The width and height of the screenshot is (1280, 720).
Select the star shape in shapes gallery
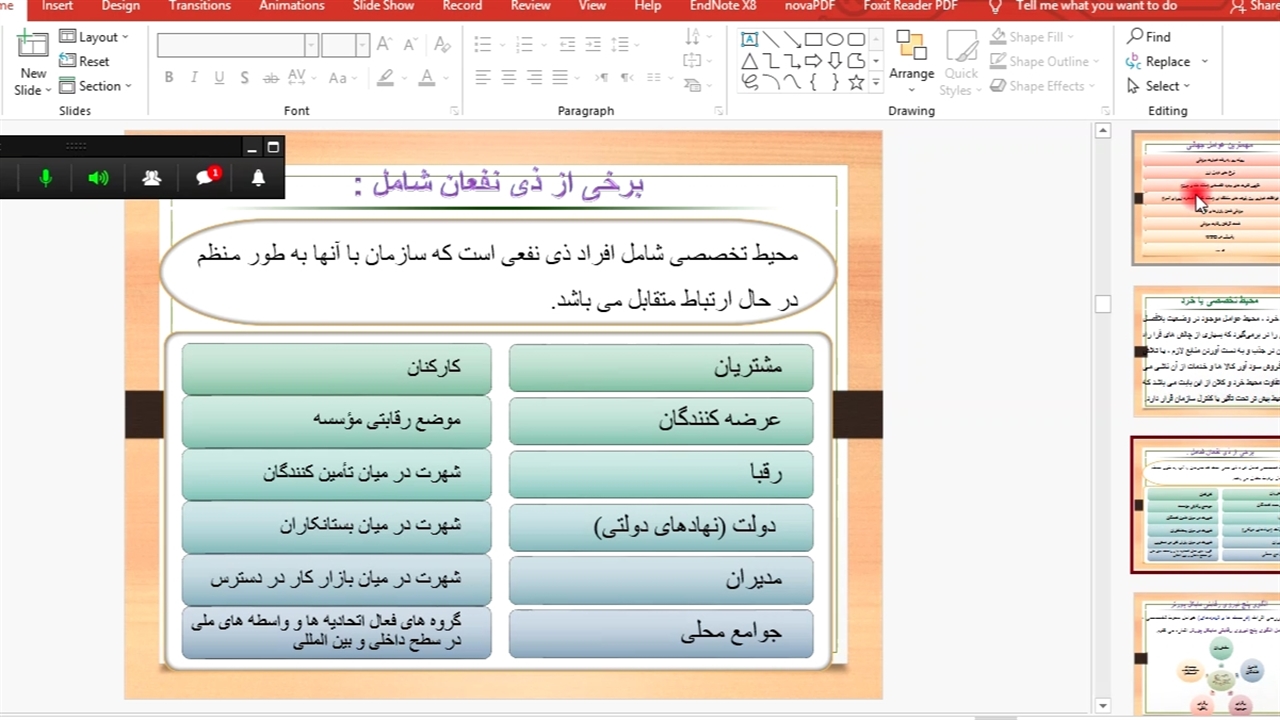click(856, 84)
